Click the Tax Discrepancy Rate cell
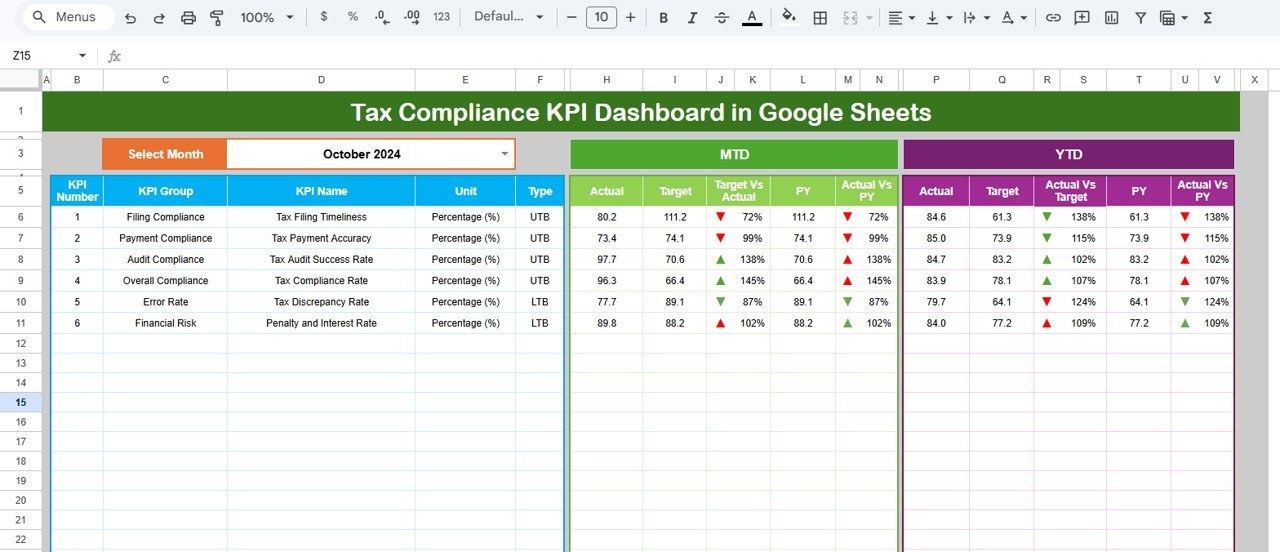Viewport: 1280px width, 552px height. (x=321, y=302)
